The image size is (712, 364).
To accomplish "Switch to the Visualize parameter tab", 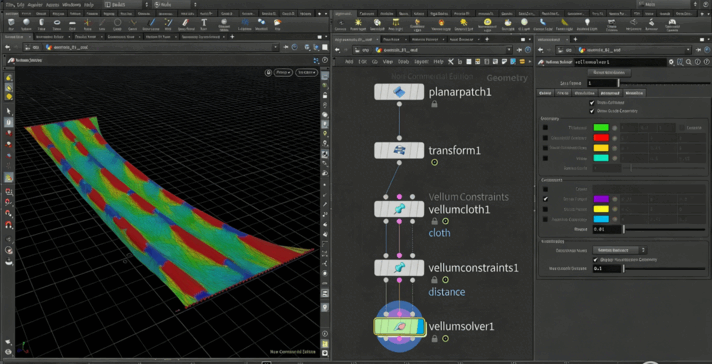I will click(634, 93).
